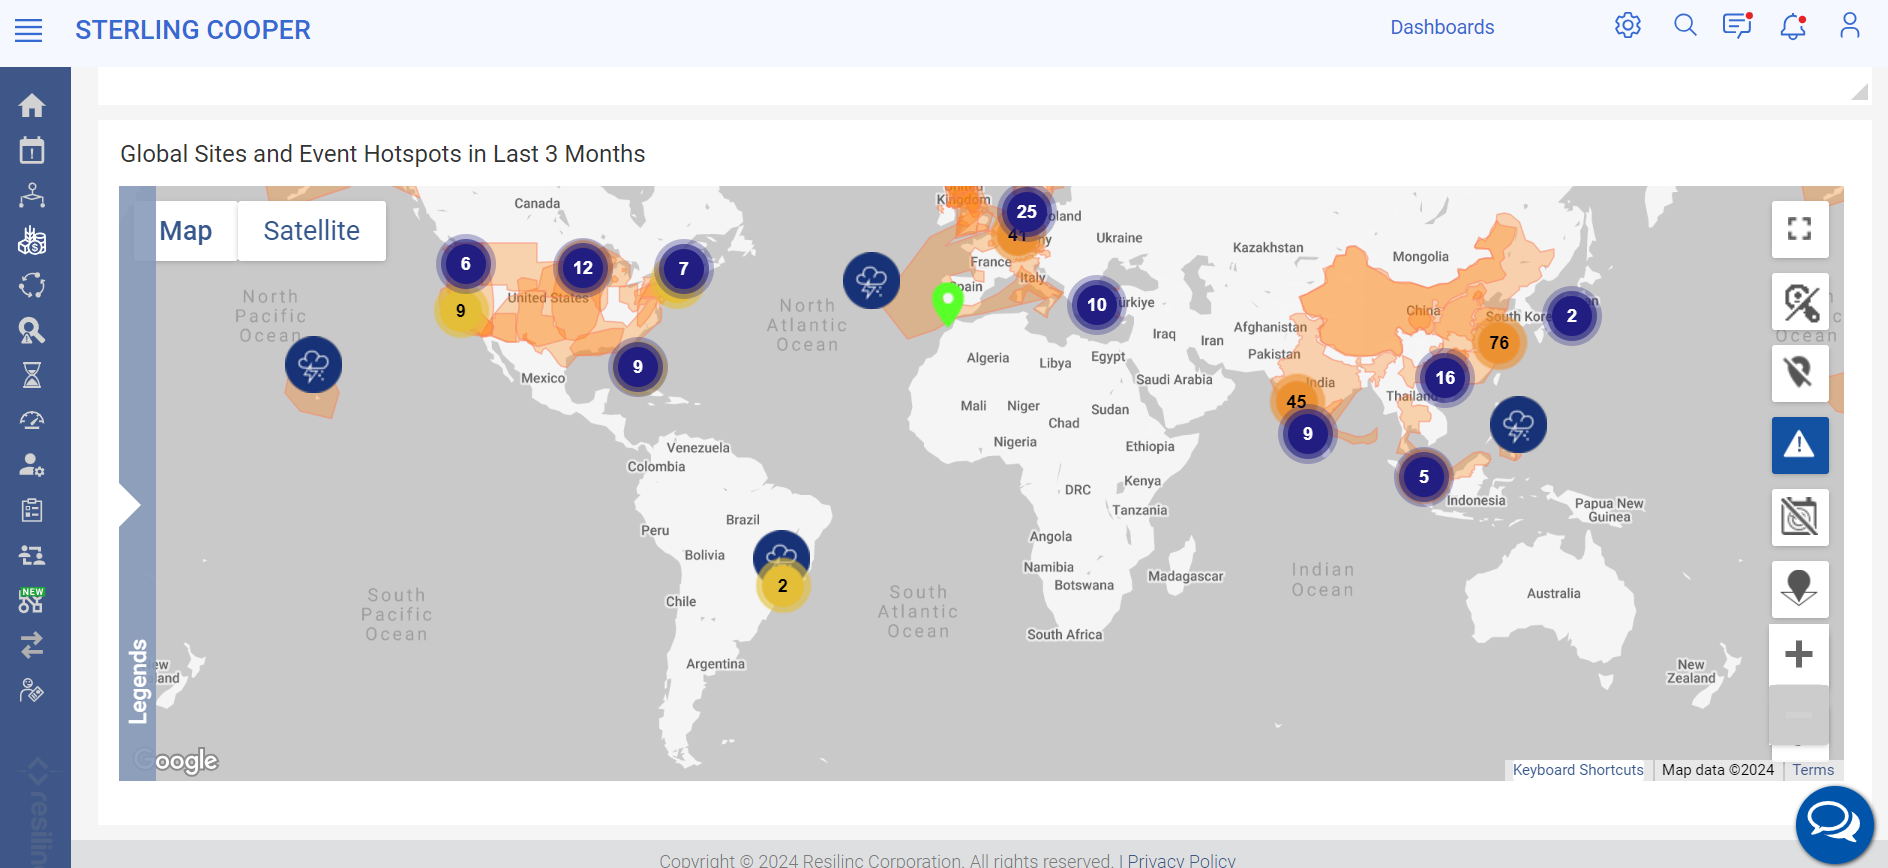Open the gauge meter icon in sidebar
Screen dimensions: 1888x868
pyautogui.click(x=32, y=420)
